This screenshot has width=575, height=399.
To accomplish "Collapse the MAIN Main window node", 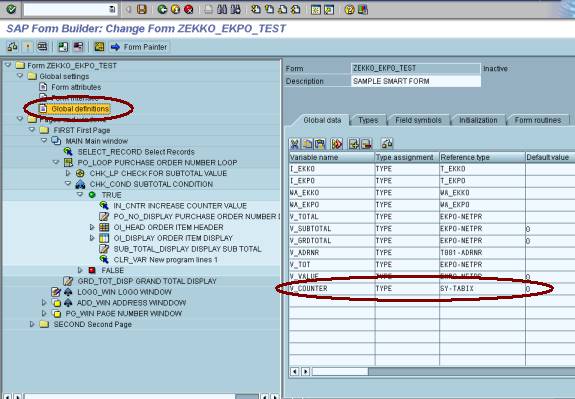I will (x=44, y=140).
